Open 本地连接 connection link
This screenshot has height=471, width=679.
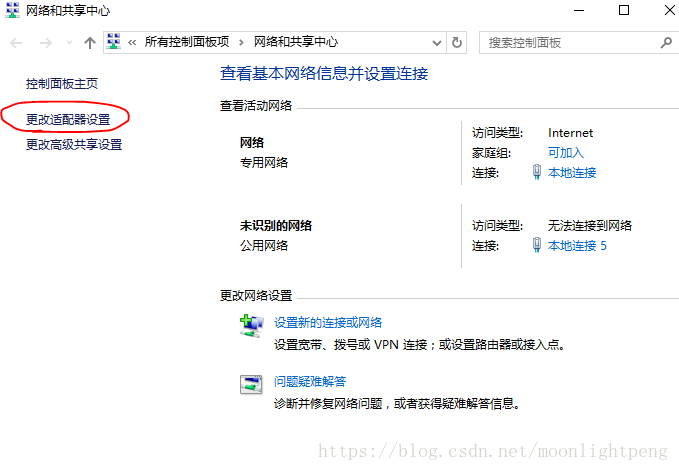coord(572,172)
